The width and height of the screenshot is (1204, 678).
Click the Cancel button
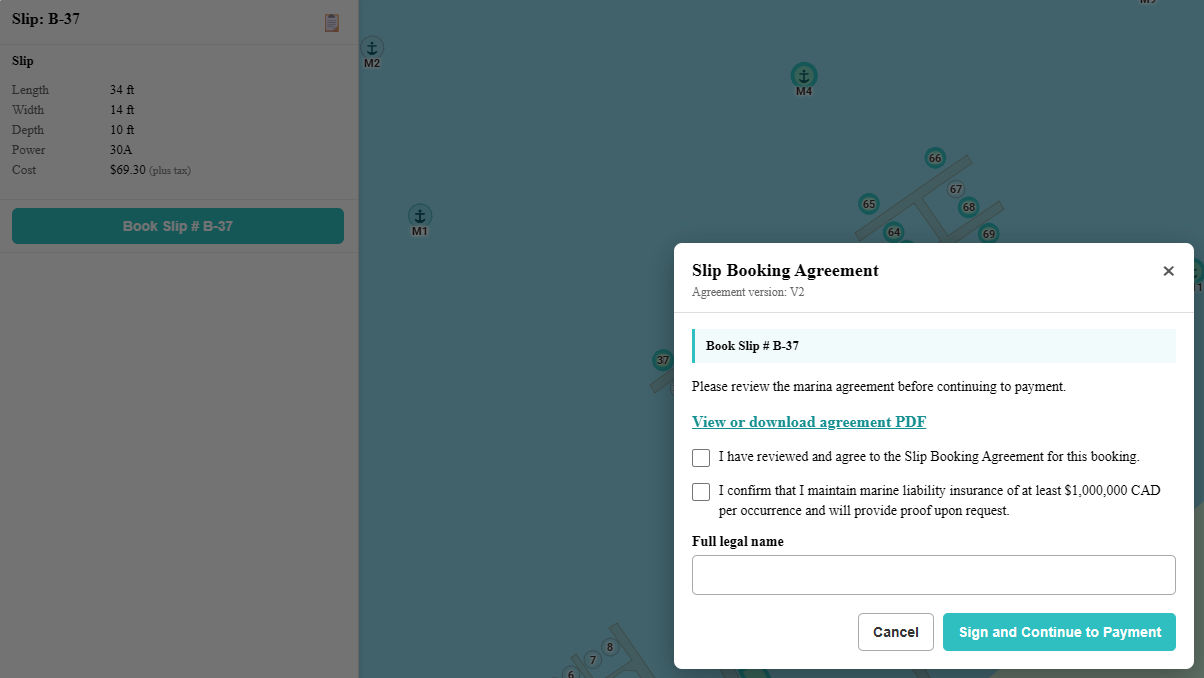coord(896,632)
